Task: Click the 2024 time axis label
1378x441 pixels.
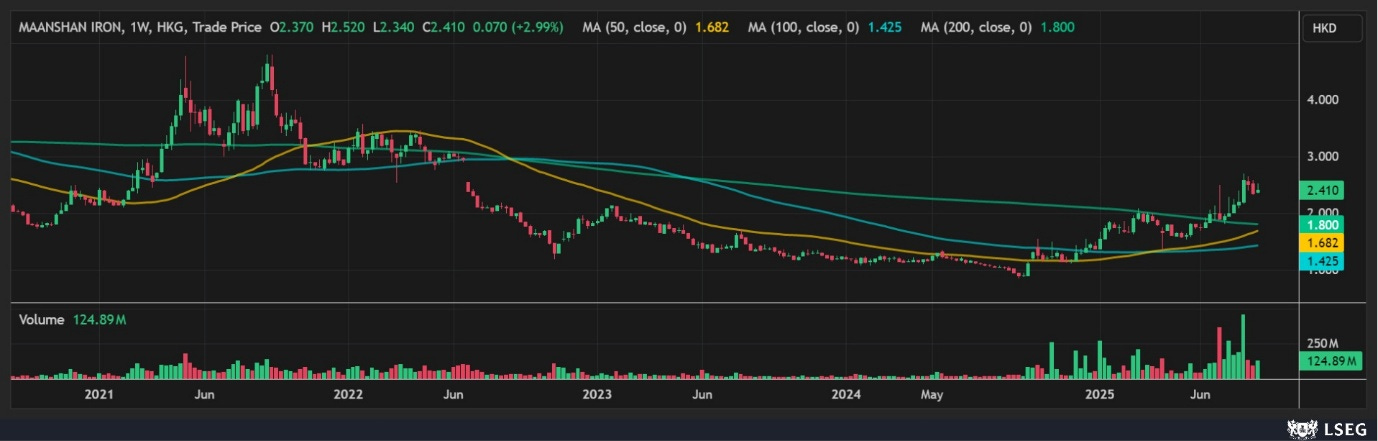Action: pos(846,395)
